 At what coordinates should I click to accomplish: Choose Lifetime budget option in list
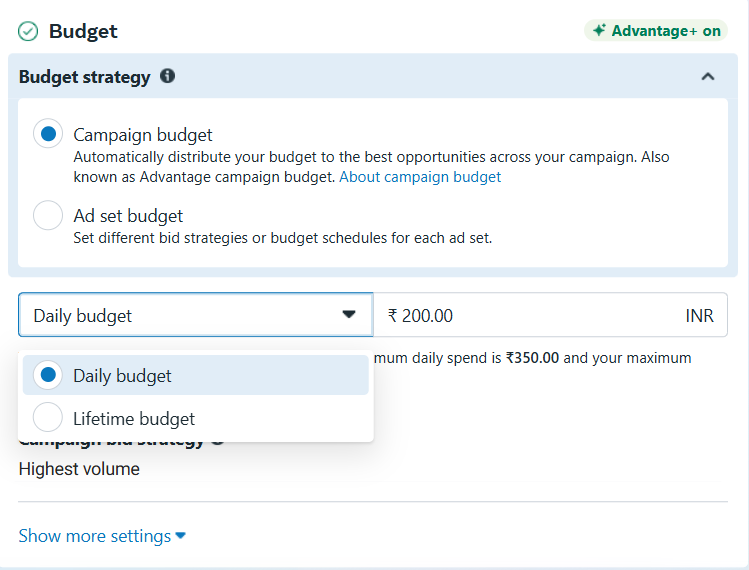tap(196, 418)
